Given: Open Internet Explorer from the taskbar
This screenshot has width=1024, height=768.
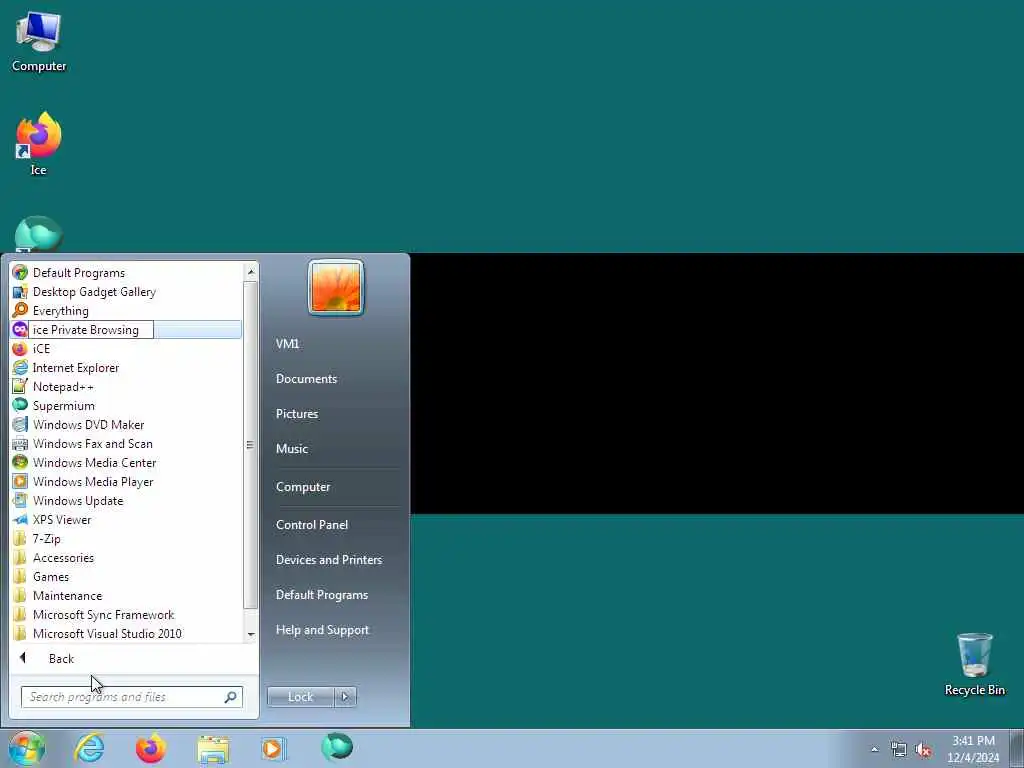Looking at the screenshot, I should (x=89, y=748).
